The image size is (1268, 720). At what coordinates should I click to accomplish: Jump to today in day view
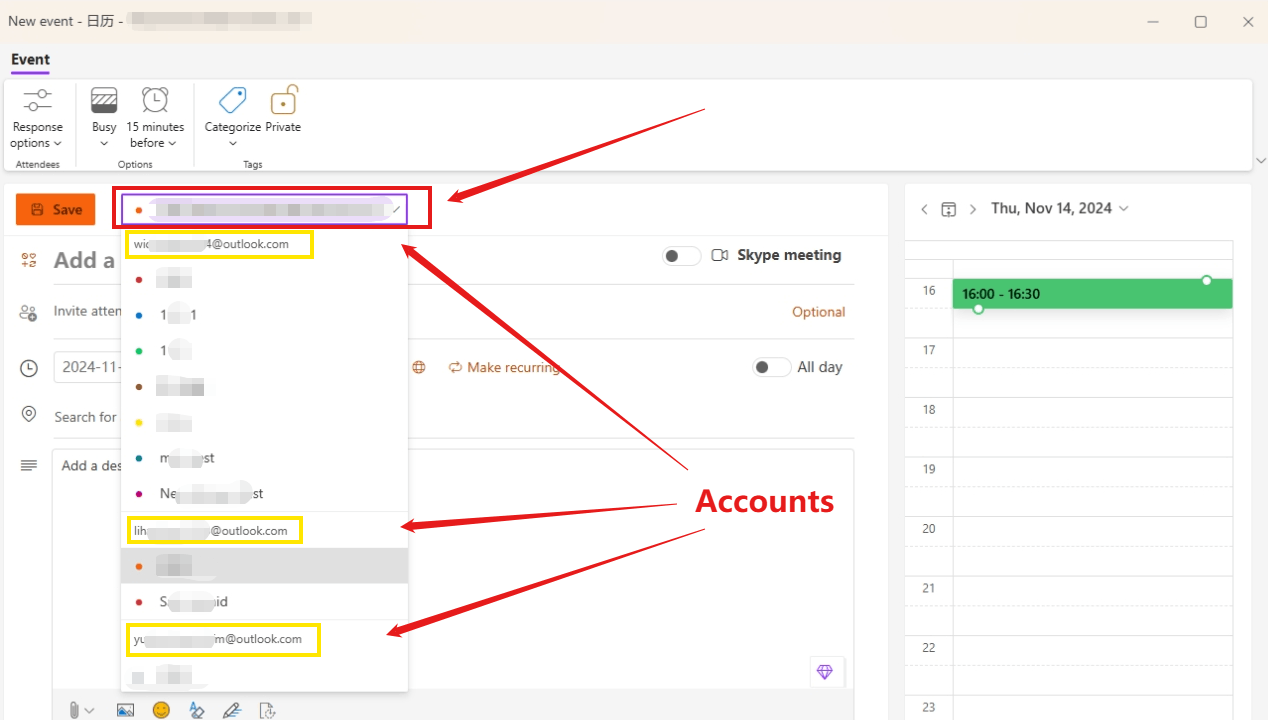[x=949, y=209]
